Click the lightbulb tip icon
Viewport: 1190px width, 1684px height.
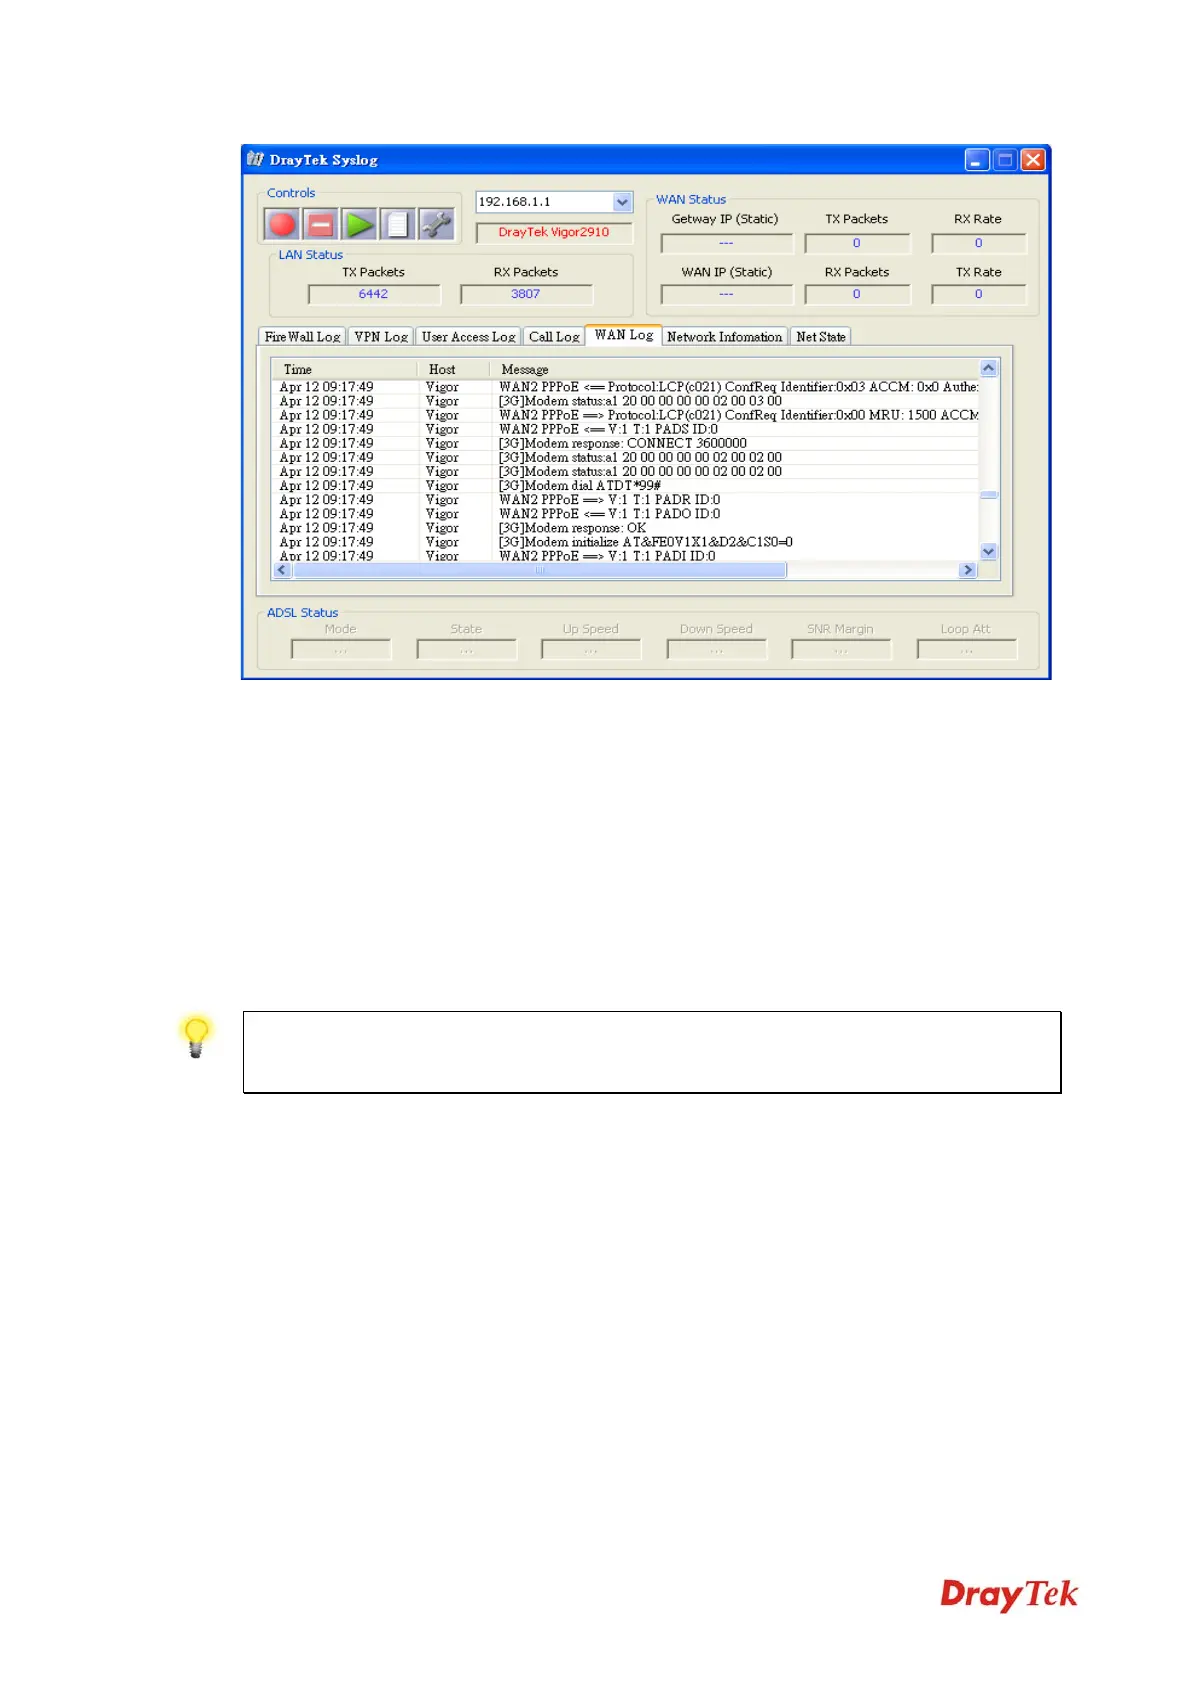tap(196, 1036)
